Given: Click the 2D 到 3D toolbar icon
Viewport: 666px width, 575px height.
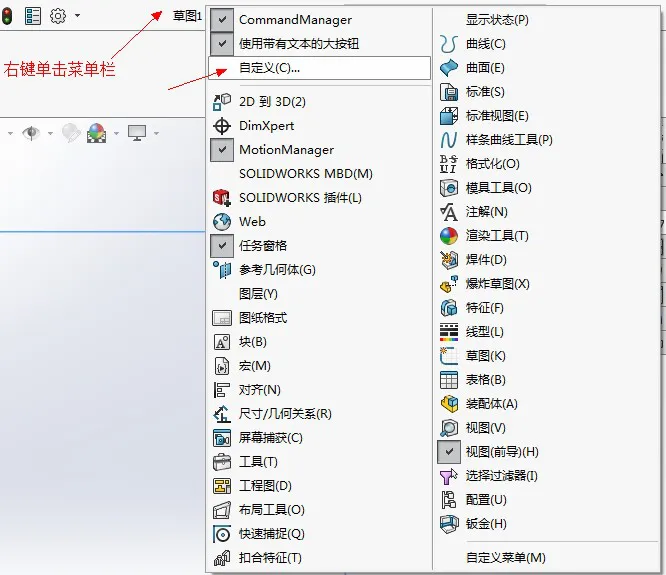Looking at the screenshot, I should pyautogui.click(x=222, y=102).
